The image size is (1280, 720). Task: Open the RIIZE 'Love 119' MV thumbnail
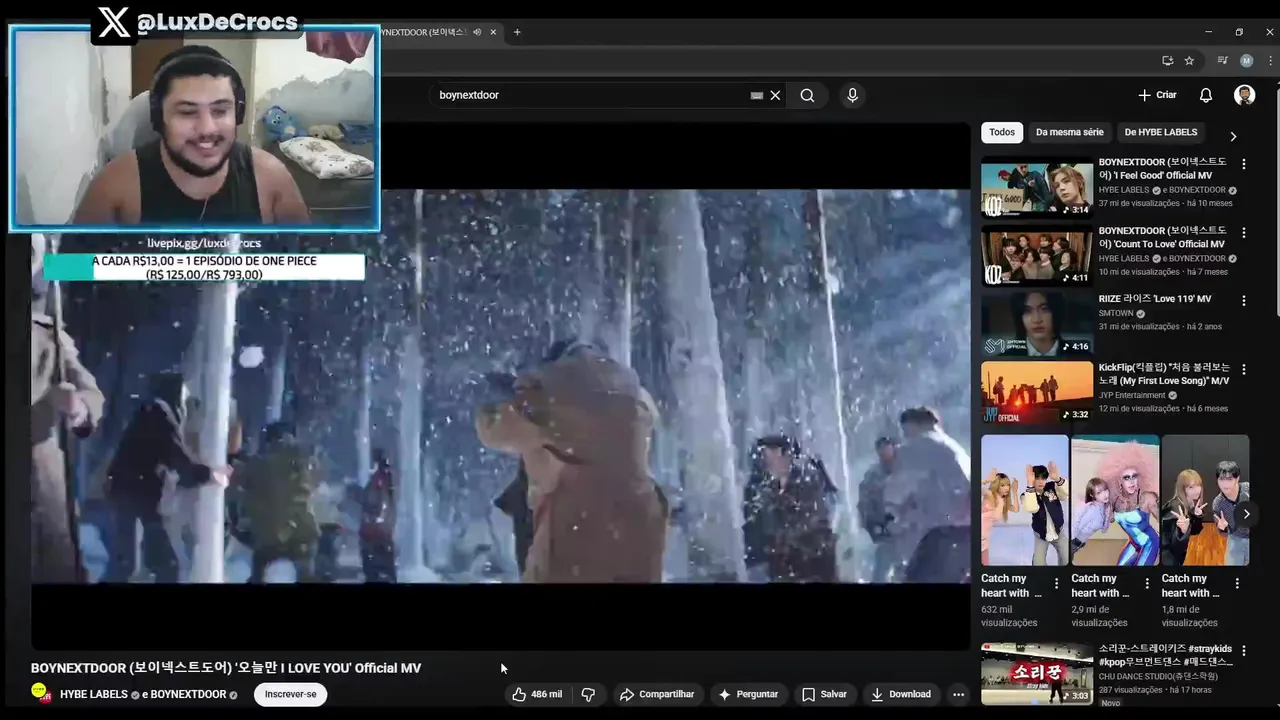tap(1037, 323)
